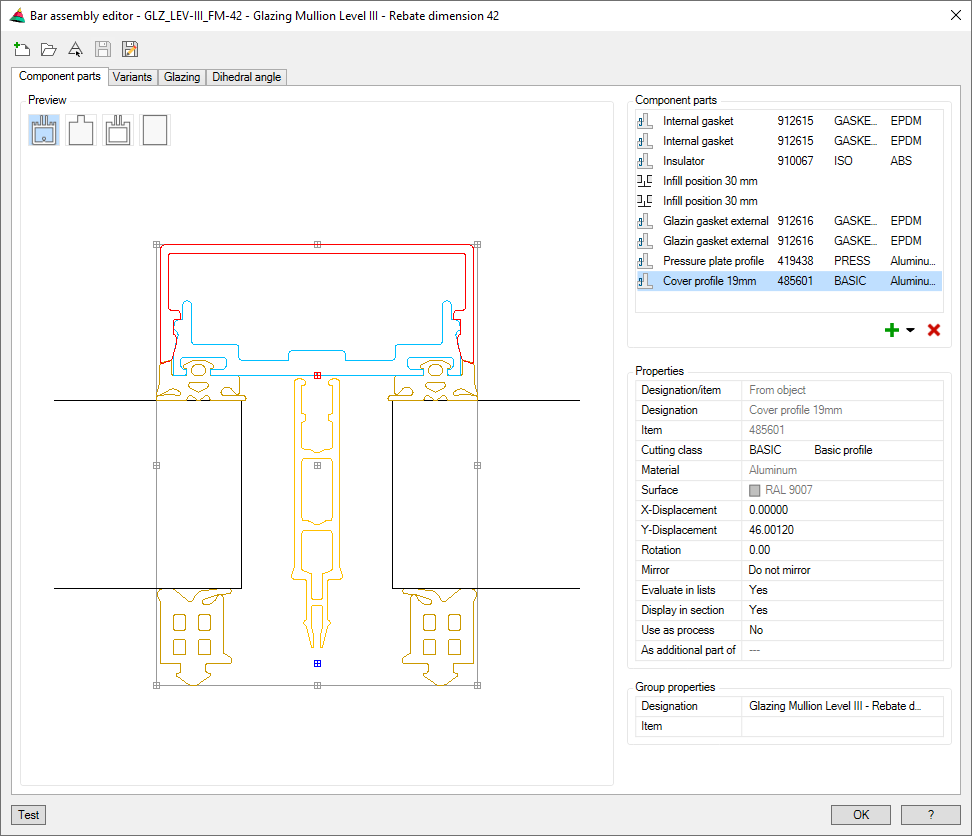
Task: Open the dropdown arrow beside green plus
Action: pyautogui.click(x=910, y=331)
